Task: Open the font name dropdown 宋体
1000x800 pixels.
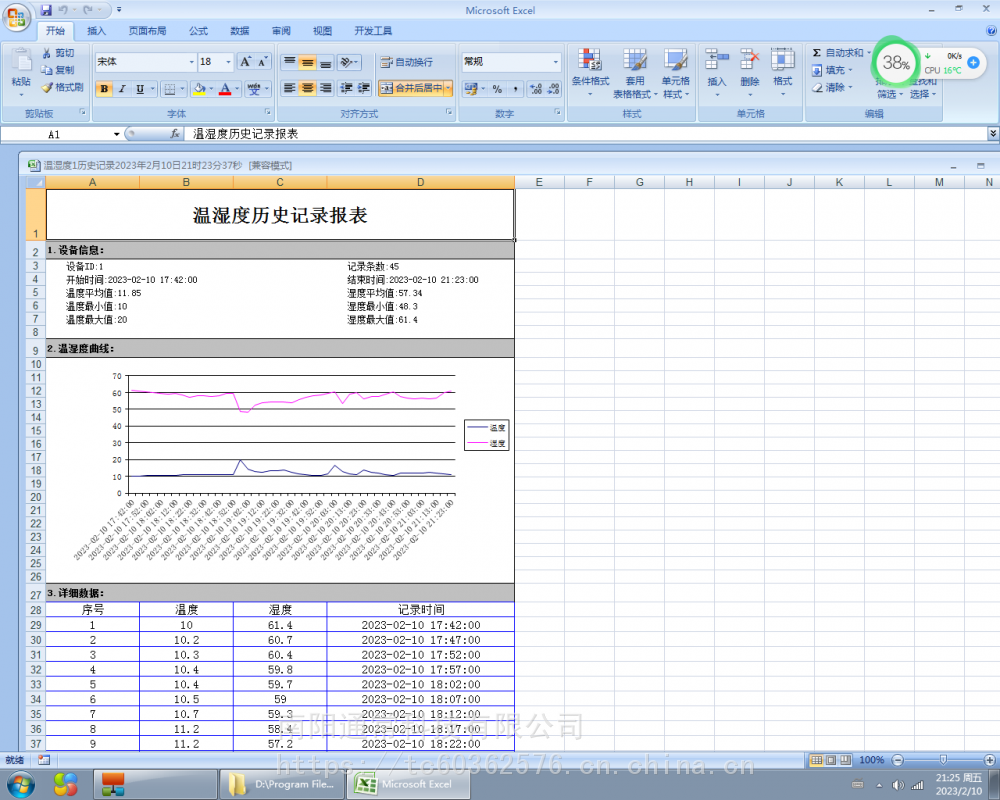Action: [143, 62]
